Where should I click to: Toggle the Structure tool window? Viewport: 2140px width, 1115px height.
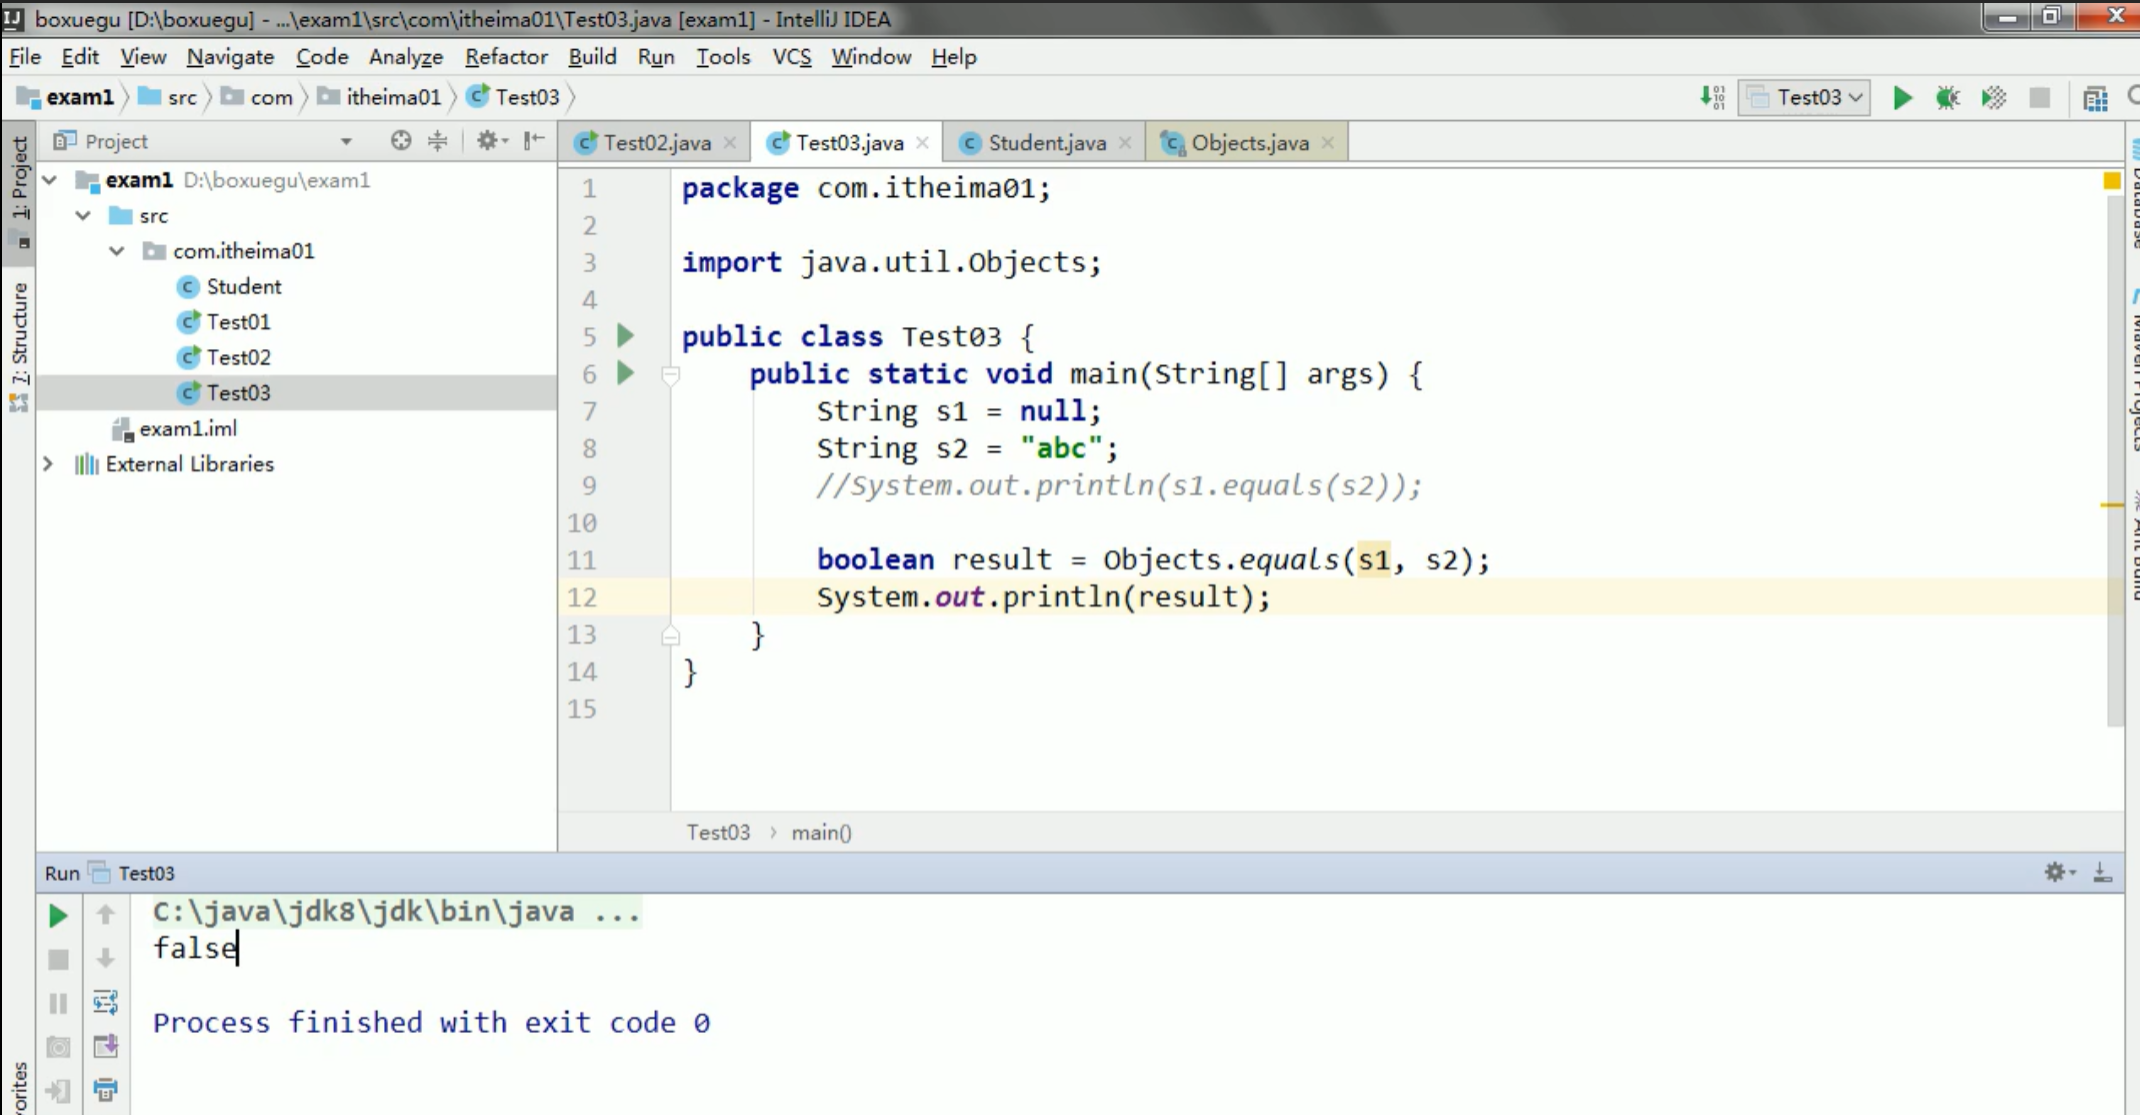[x=19, y=335]
